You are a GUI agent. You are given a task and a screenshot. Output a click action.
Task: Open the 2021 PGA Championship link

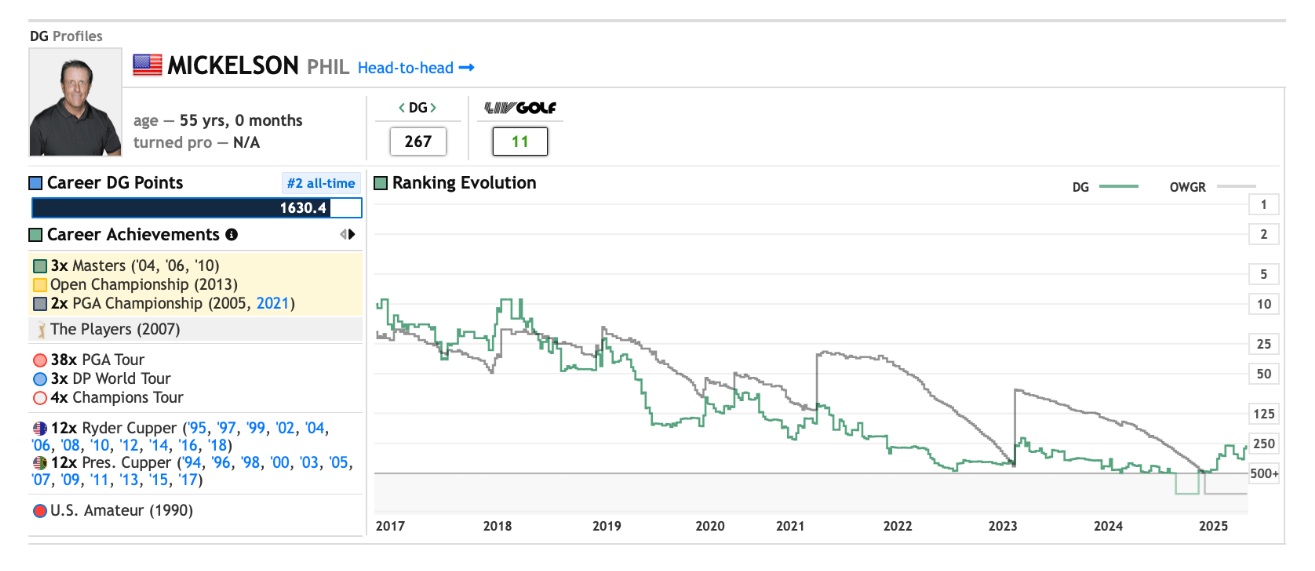(273, 304)
